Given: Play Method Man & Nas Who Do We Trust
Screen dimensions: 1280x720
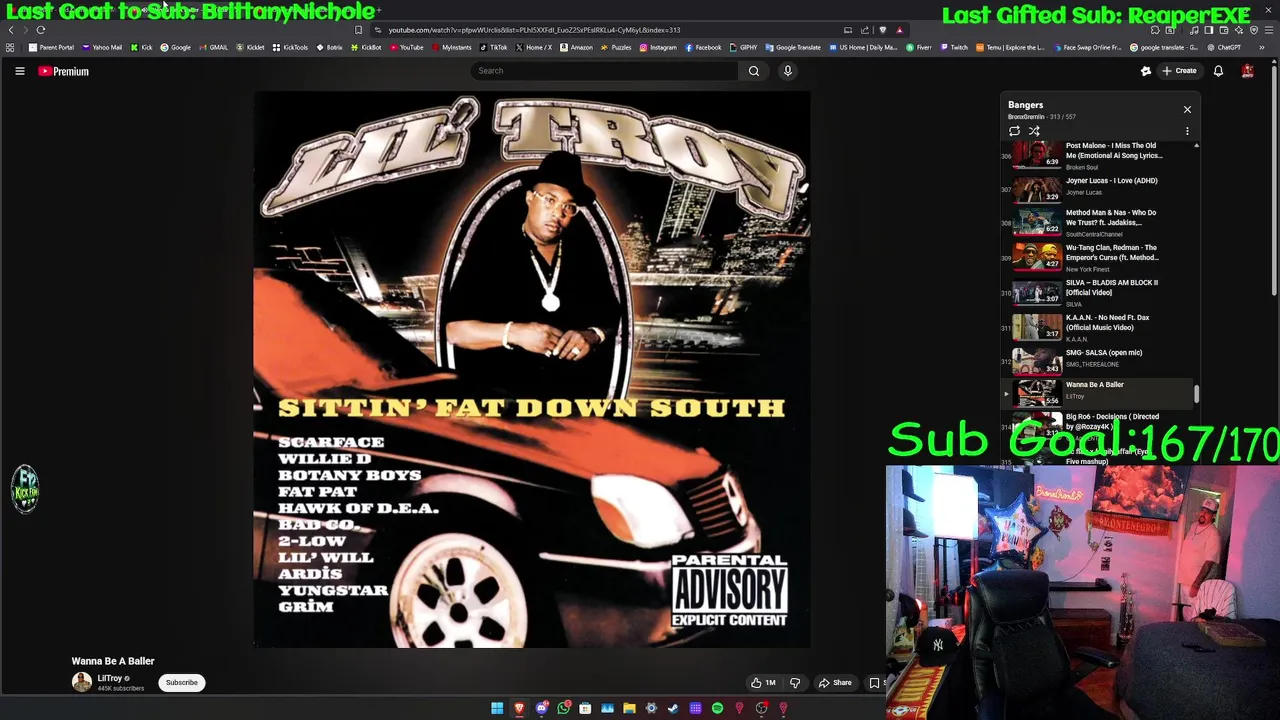Looking at the screenshot, I should pos(1097,222).
